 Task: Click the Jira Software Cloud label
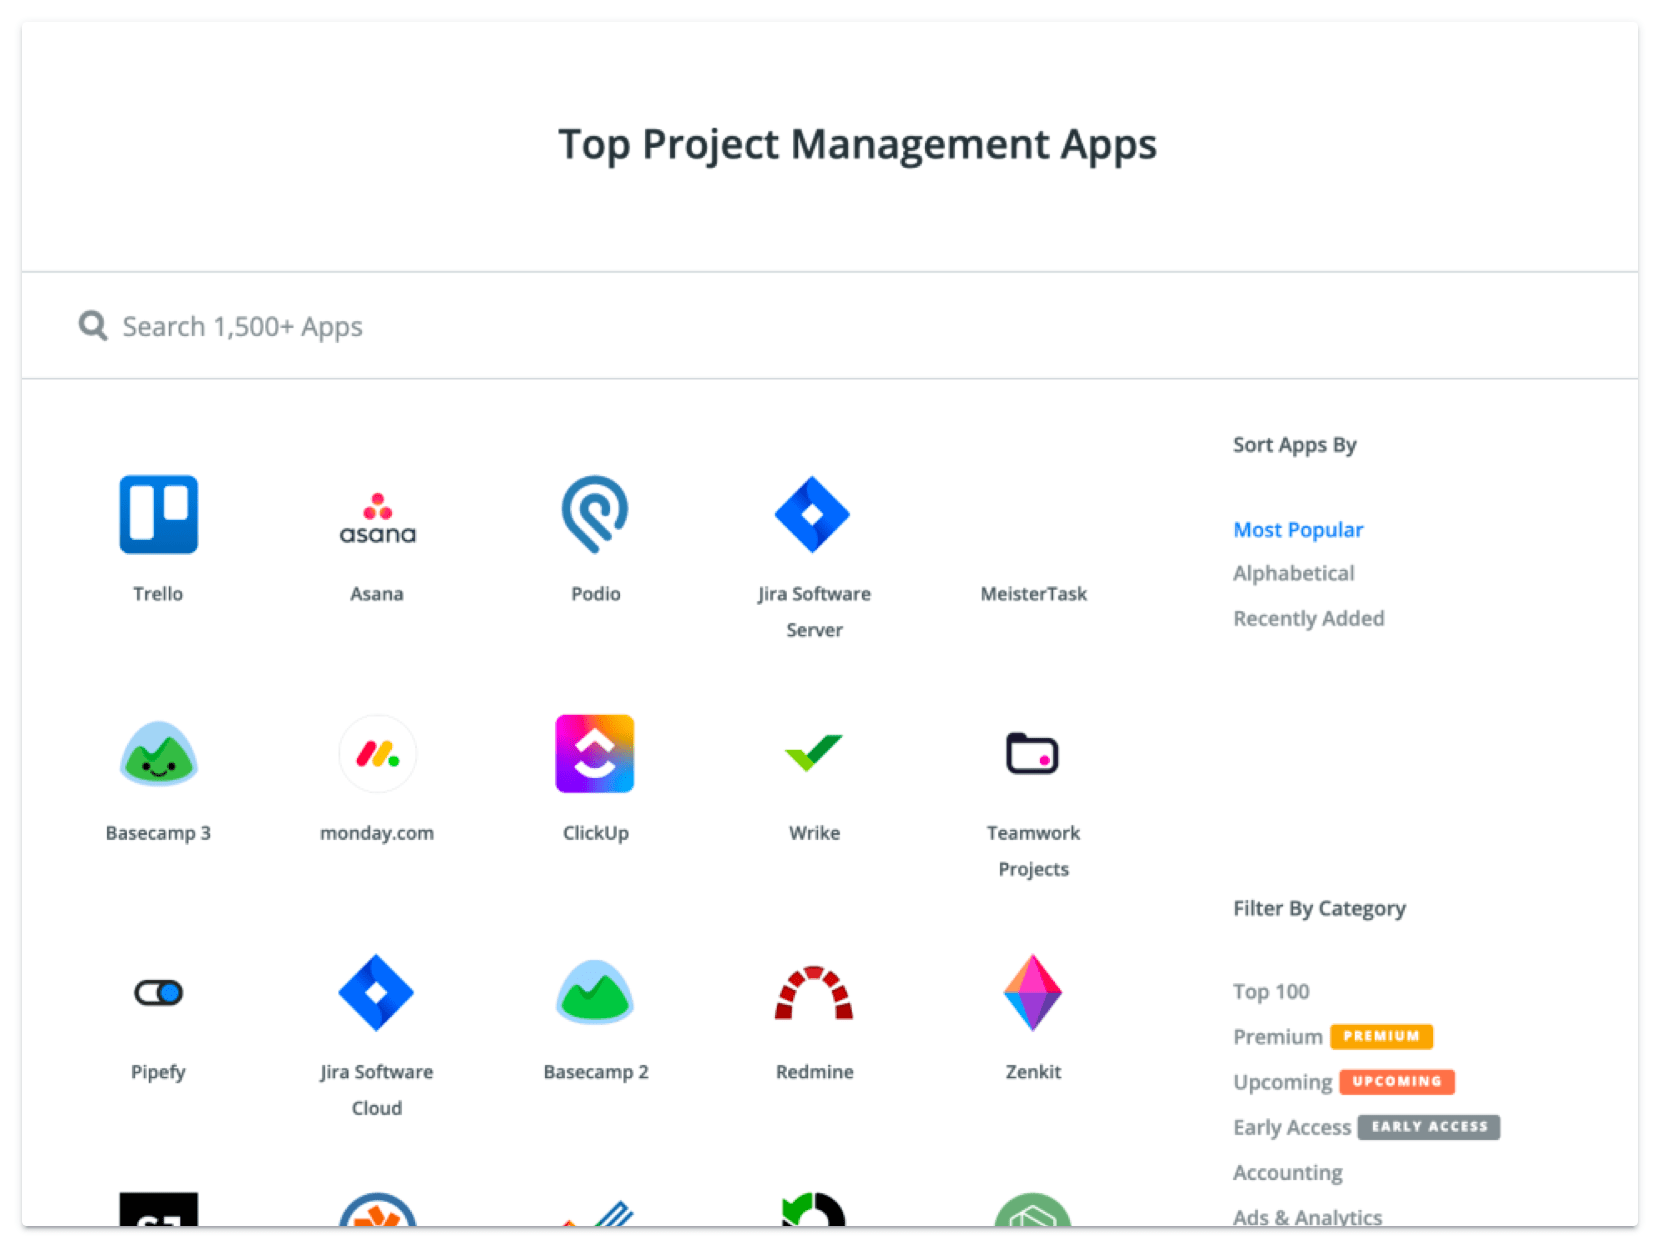click(377, 1090)
